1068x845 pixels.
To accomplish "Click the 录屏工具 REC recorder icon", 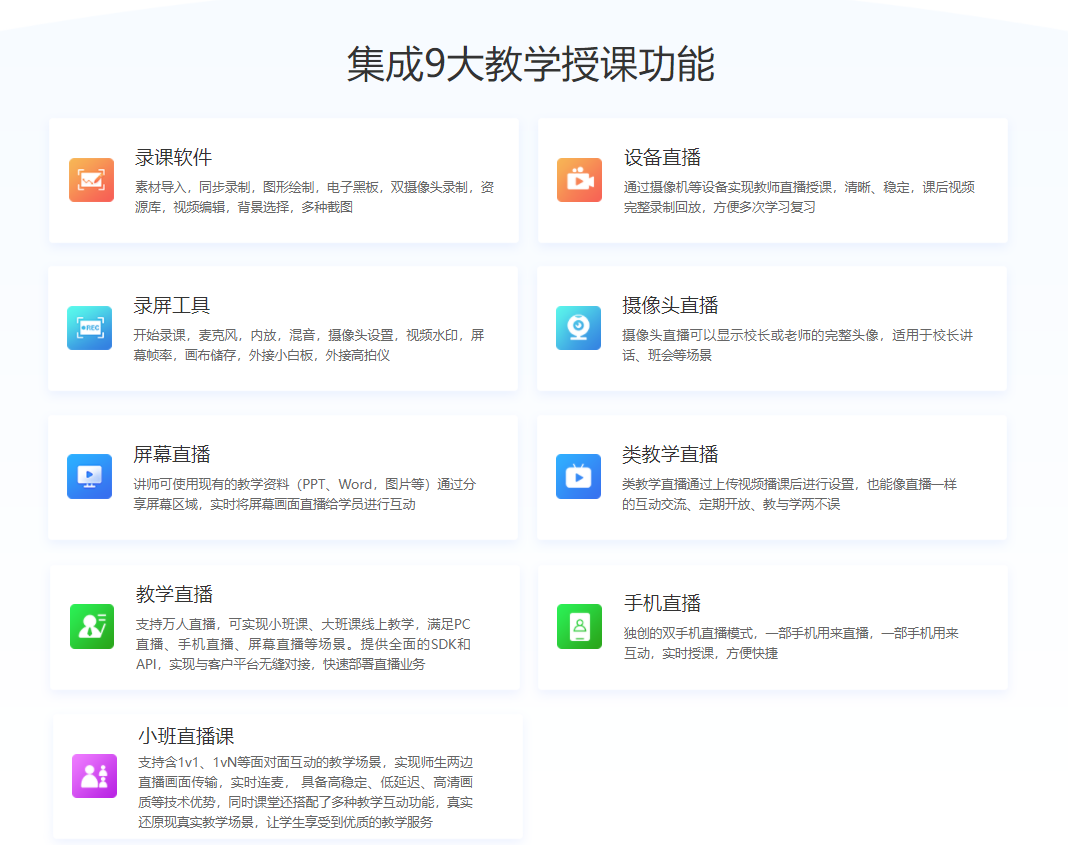I will [x=89, y=327].
